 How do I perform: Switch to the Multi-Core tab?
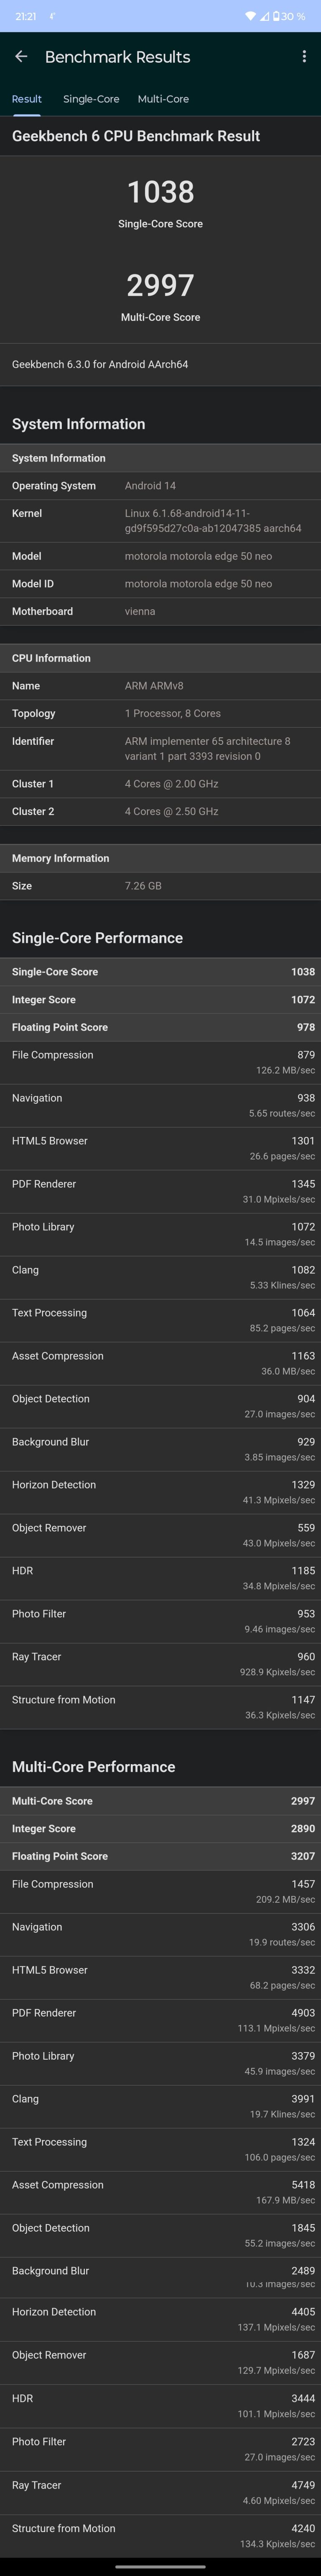pyautogui.click(x=163, y=99)
